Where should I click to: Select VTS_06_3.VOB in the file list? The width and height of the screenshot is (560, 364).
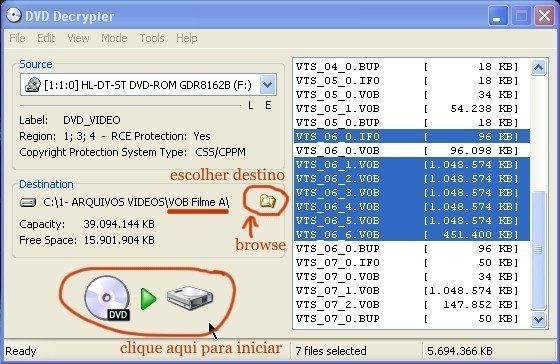tap(411, 193)
